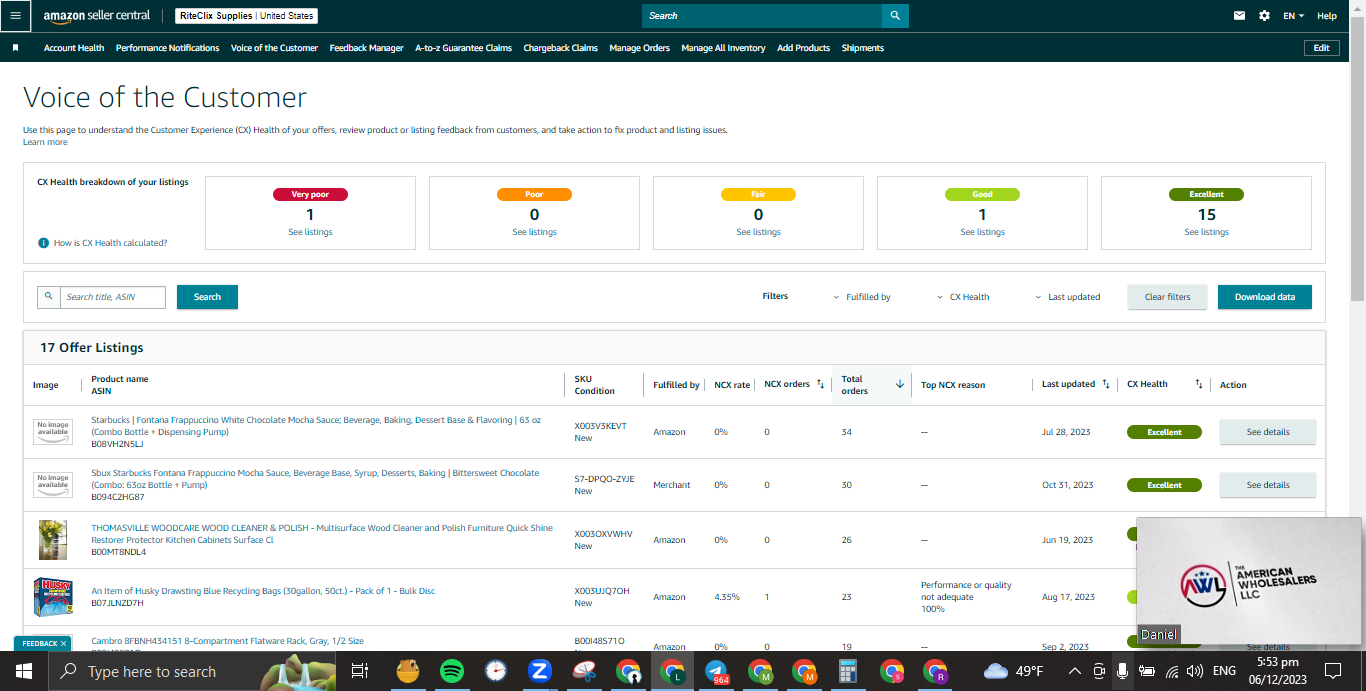Focus the Search title, ASIN field
Screen dimensions: 1366x691
click(113, 297)
